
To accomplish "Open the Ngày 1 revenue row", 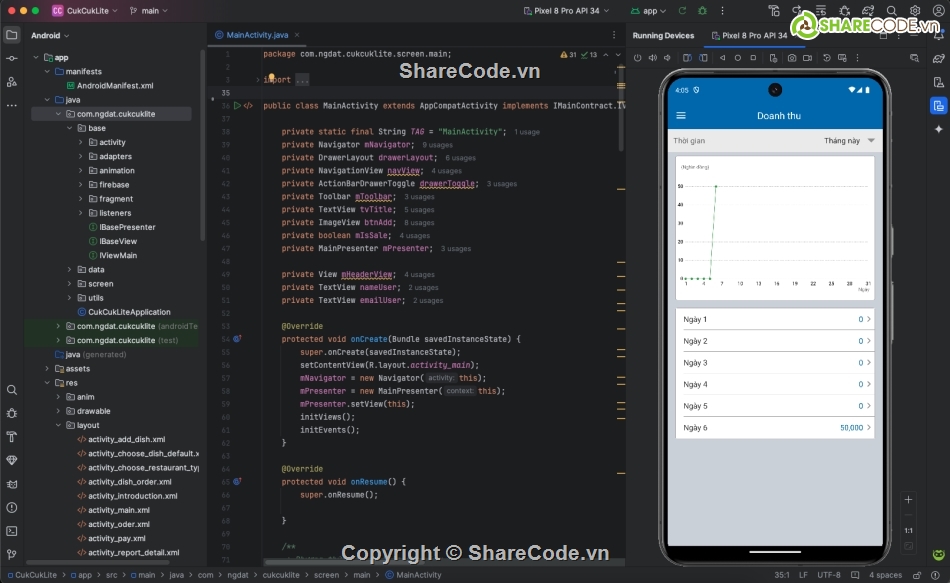I will point(775,319).
